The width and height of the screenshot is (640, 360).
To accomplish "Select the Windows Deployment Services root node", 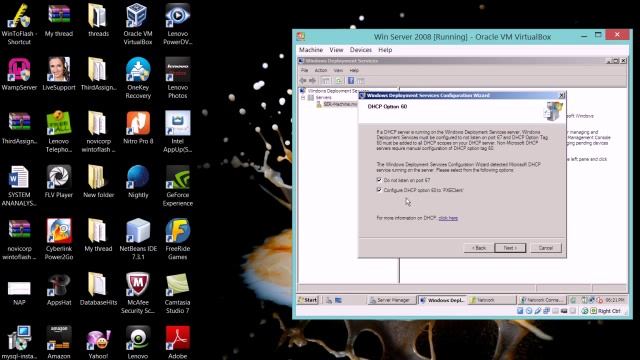I will (x=335, y=91).
